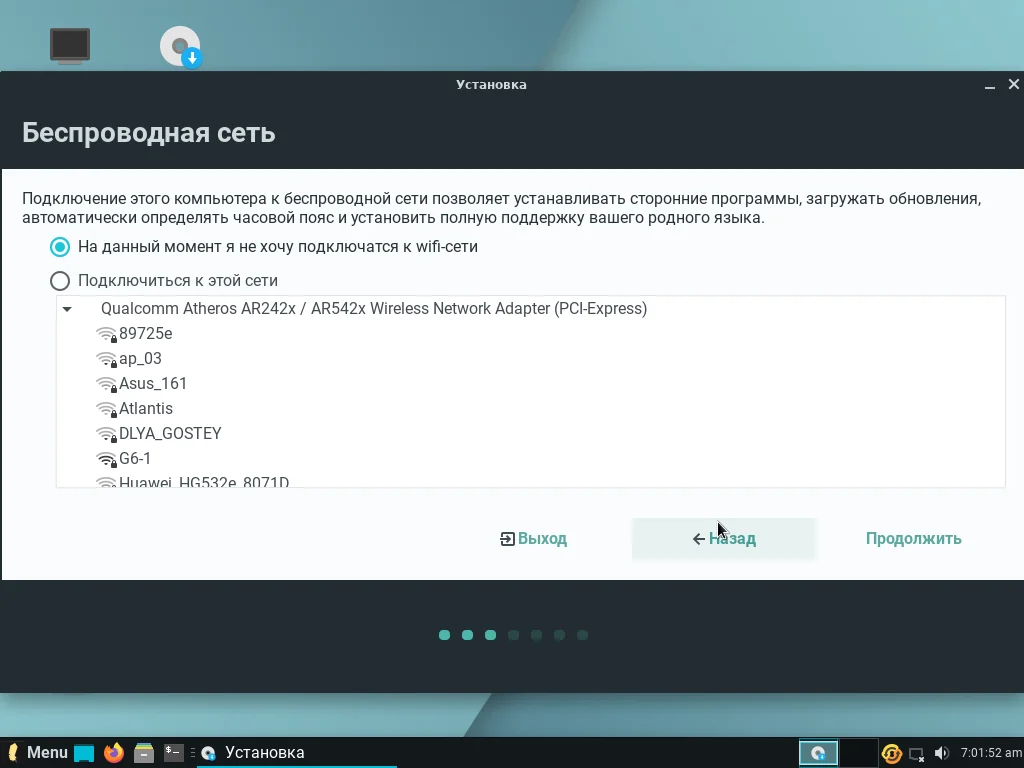Viewport: 1024px width, 768px height.
Task: Open the file manager from the taskbar
Action: point(142,752)
